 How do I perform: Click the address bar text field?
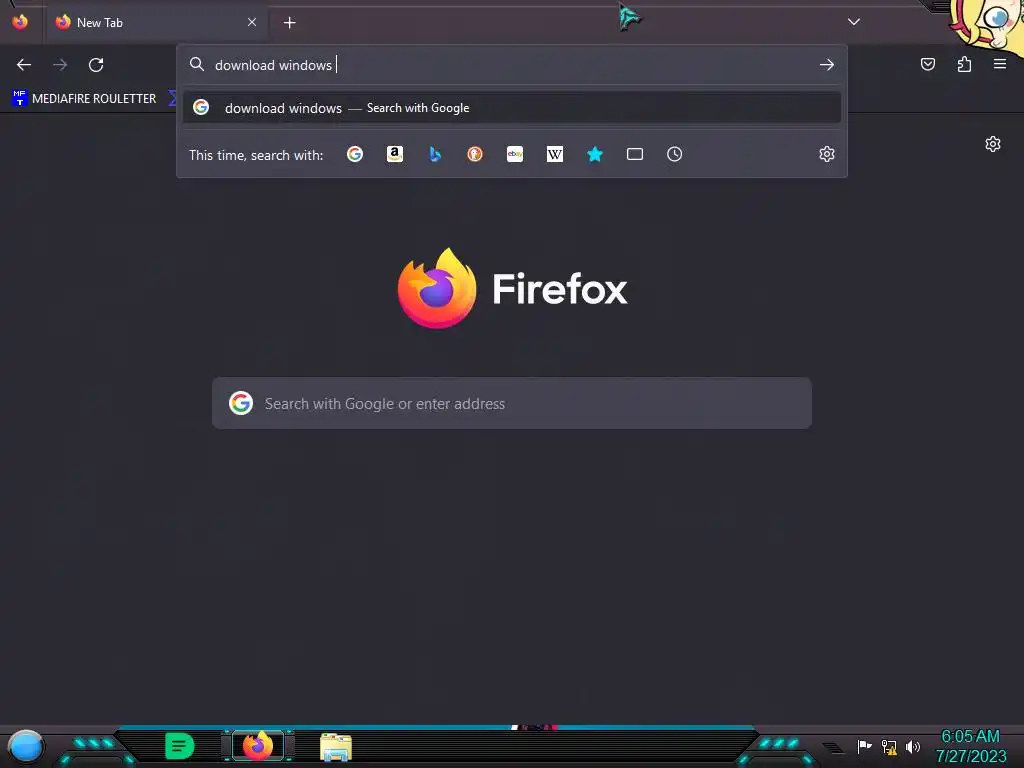click(x=513, y=65)
